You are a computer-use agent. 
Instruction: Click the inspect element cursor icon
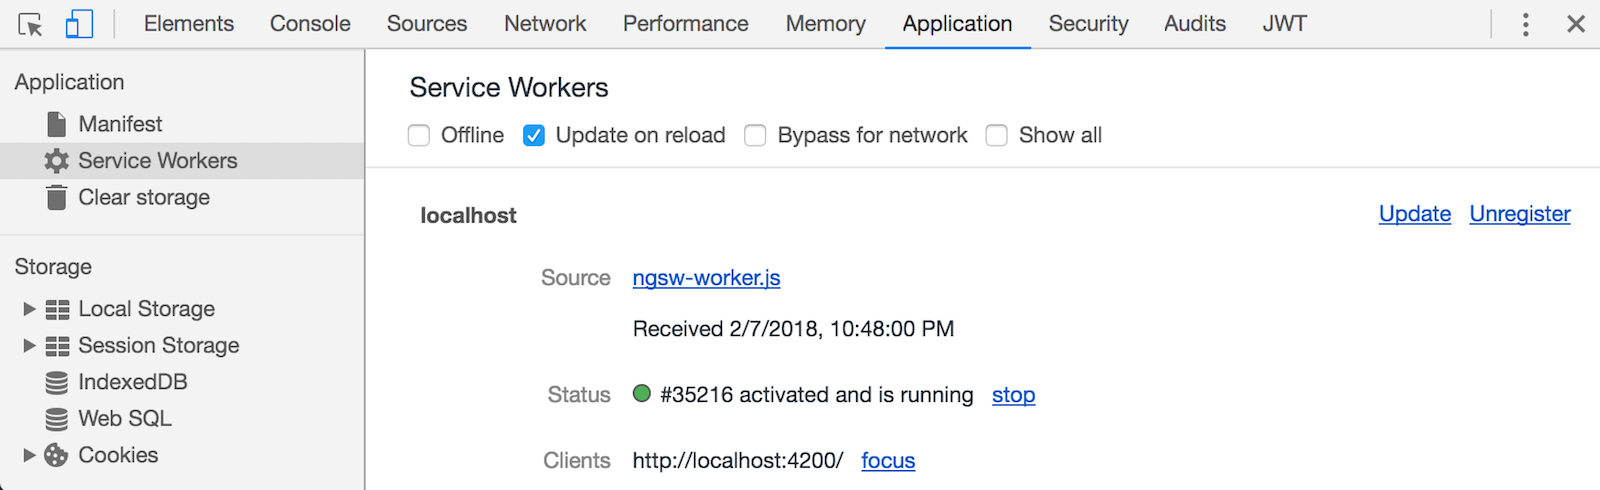(30, 24)
